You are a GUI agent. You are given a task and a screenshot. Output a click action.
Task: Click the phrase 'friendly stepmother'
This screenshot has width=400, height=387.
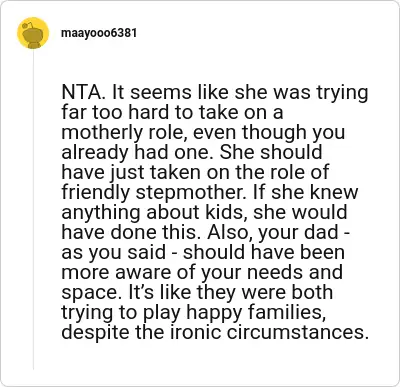click(x=149, y=192)
